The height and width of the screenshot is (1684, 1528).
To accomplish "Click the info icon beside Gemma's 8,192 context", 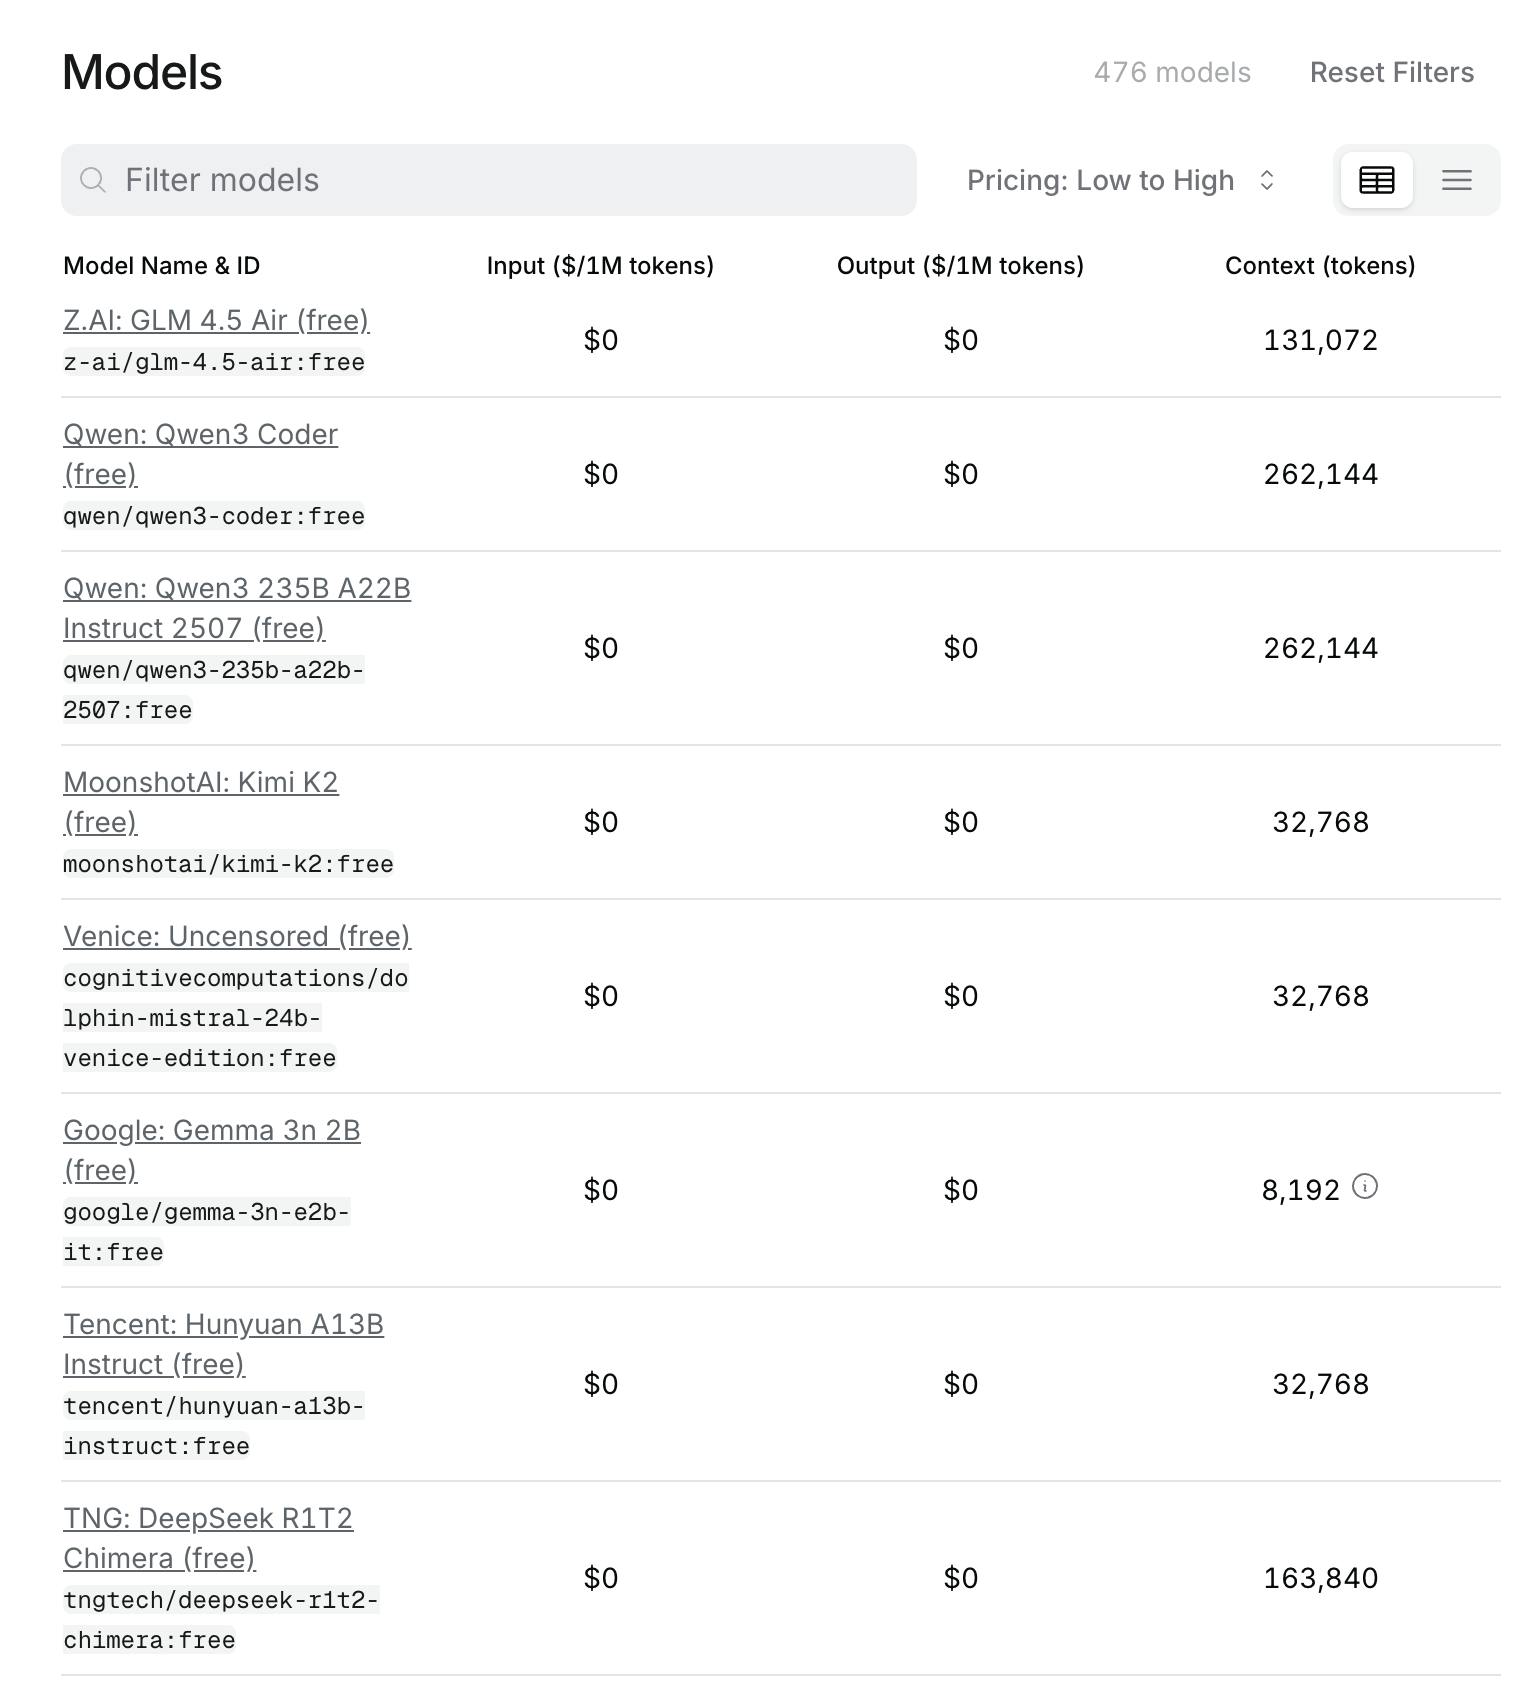I will (x=1366, y=1188).
